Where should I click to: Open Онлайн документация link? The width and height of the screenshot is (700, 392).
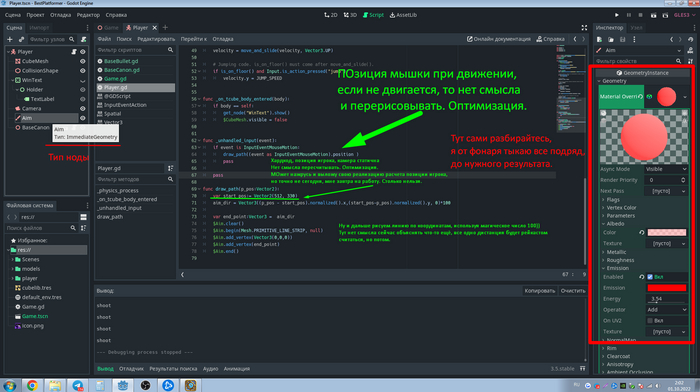tap(499, 39)
